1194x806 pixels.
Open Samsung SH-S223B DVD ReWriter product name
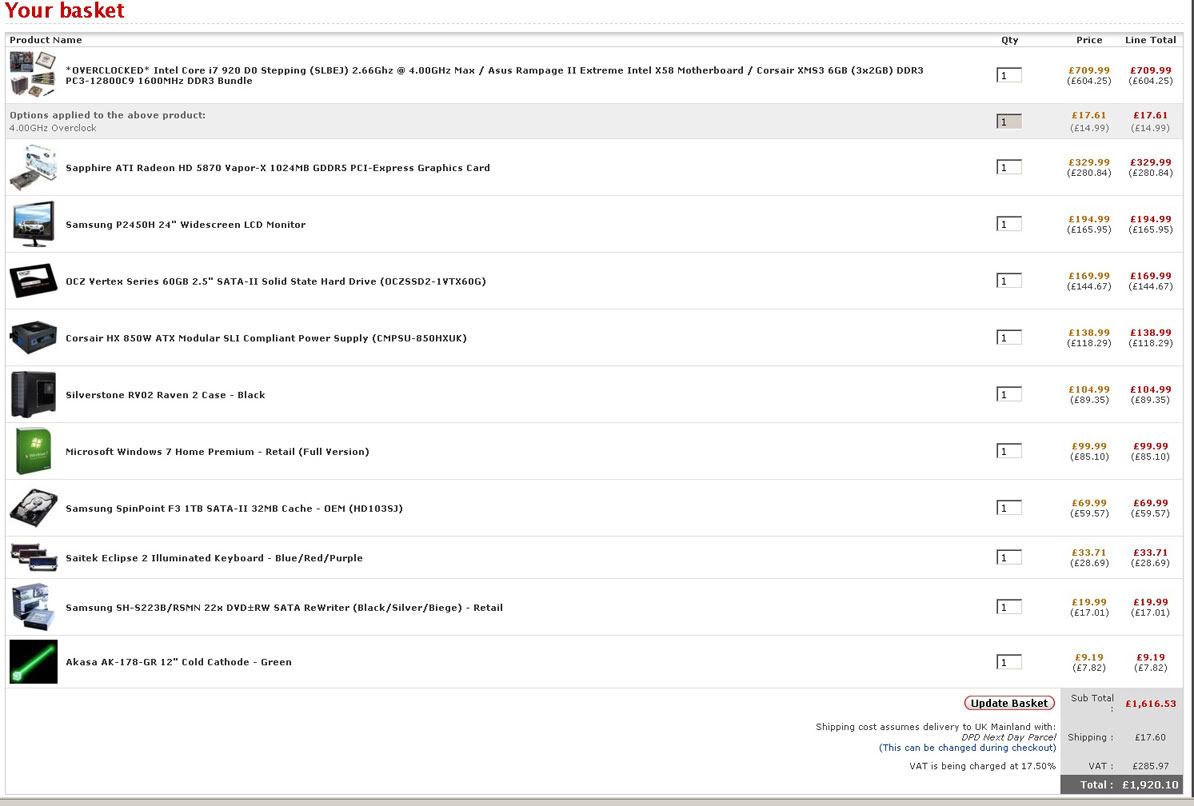click(284, 608)
